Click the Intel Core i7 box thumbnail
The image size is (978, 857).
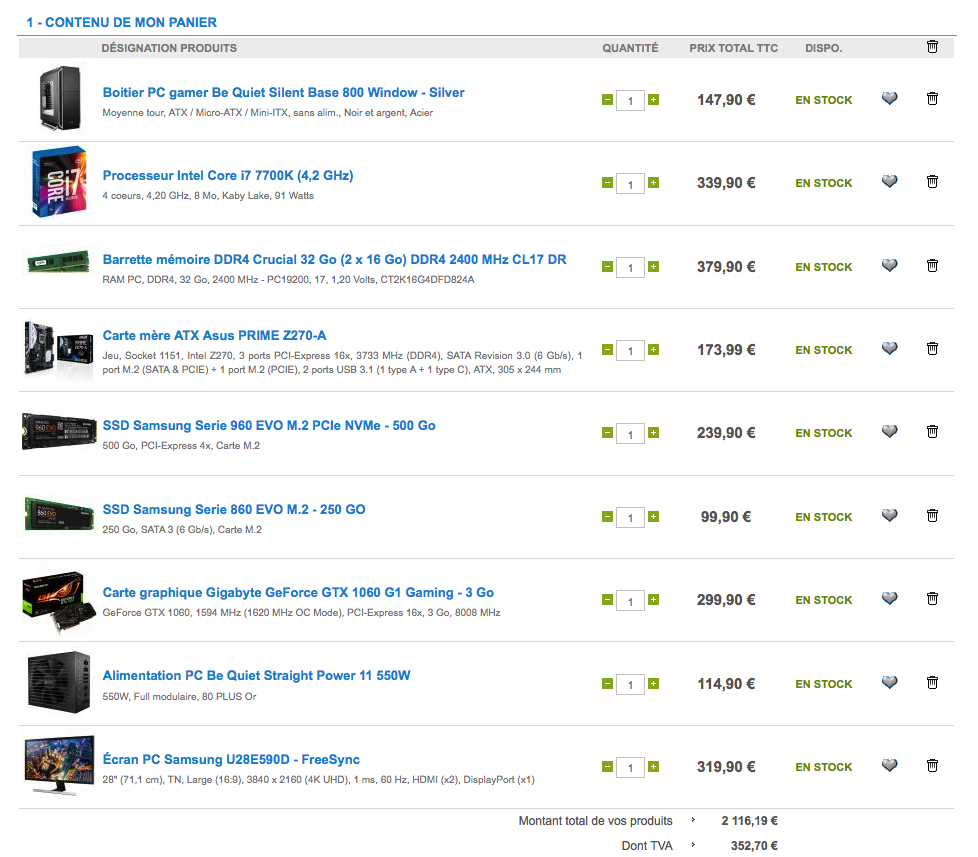pyautogui.click(x=59, y=182)
